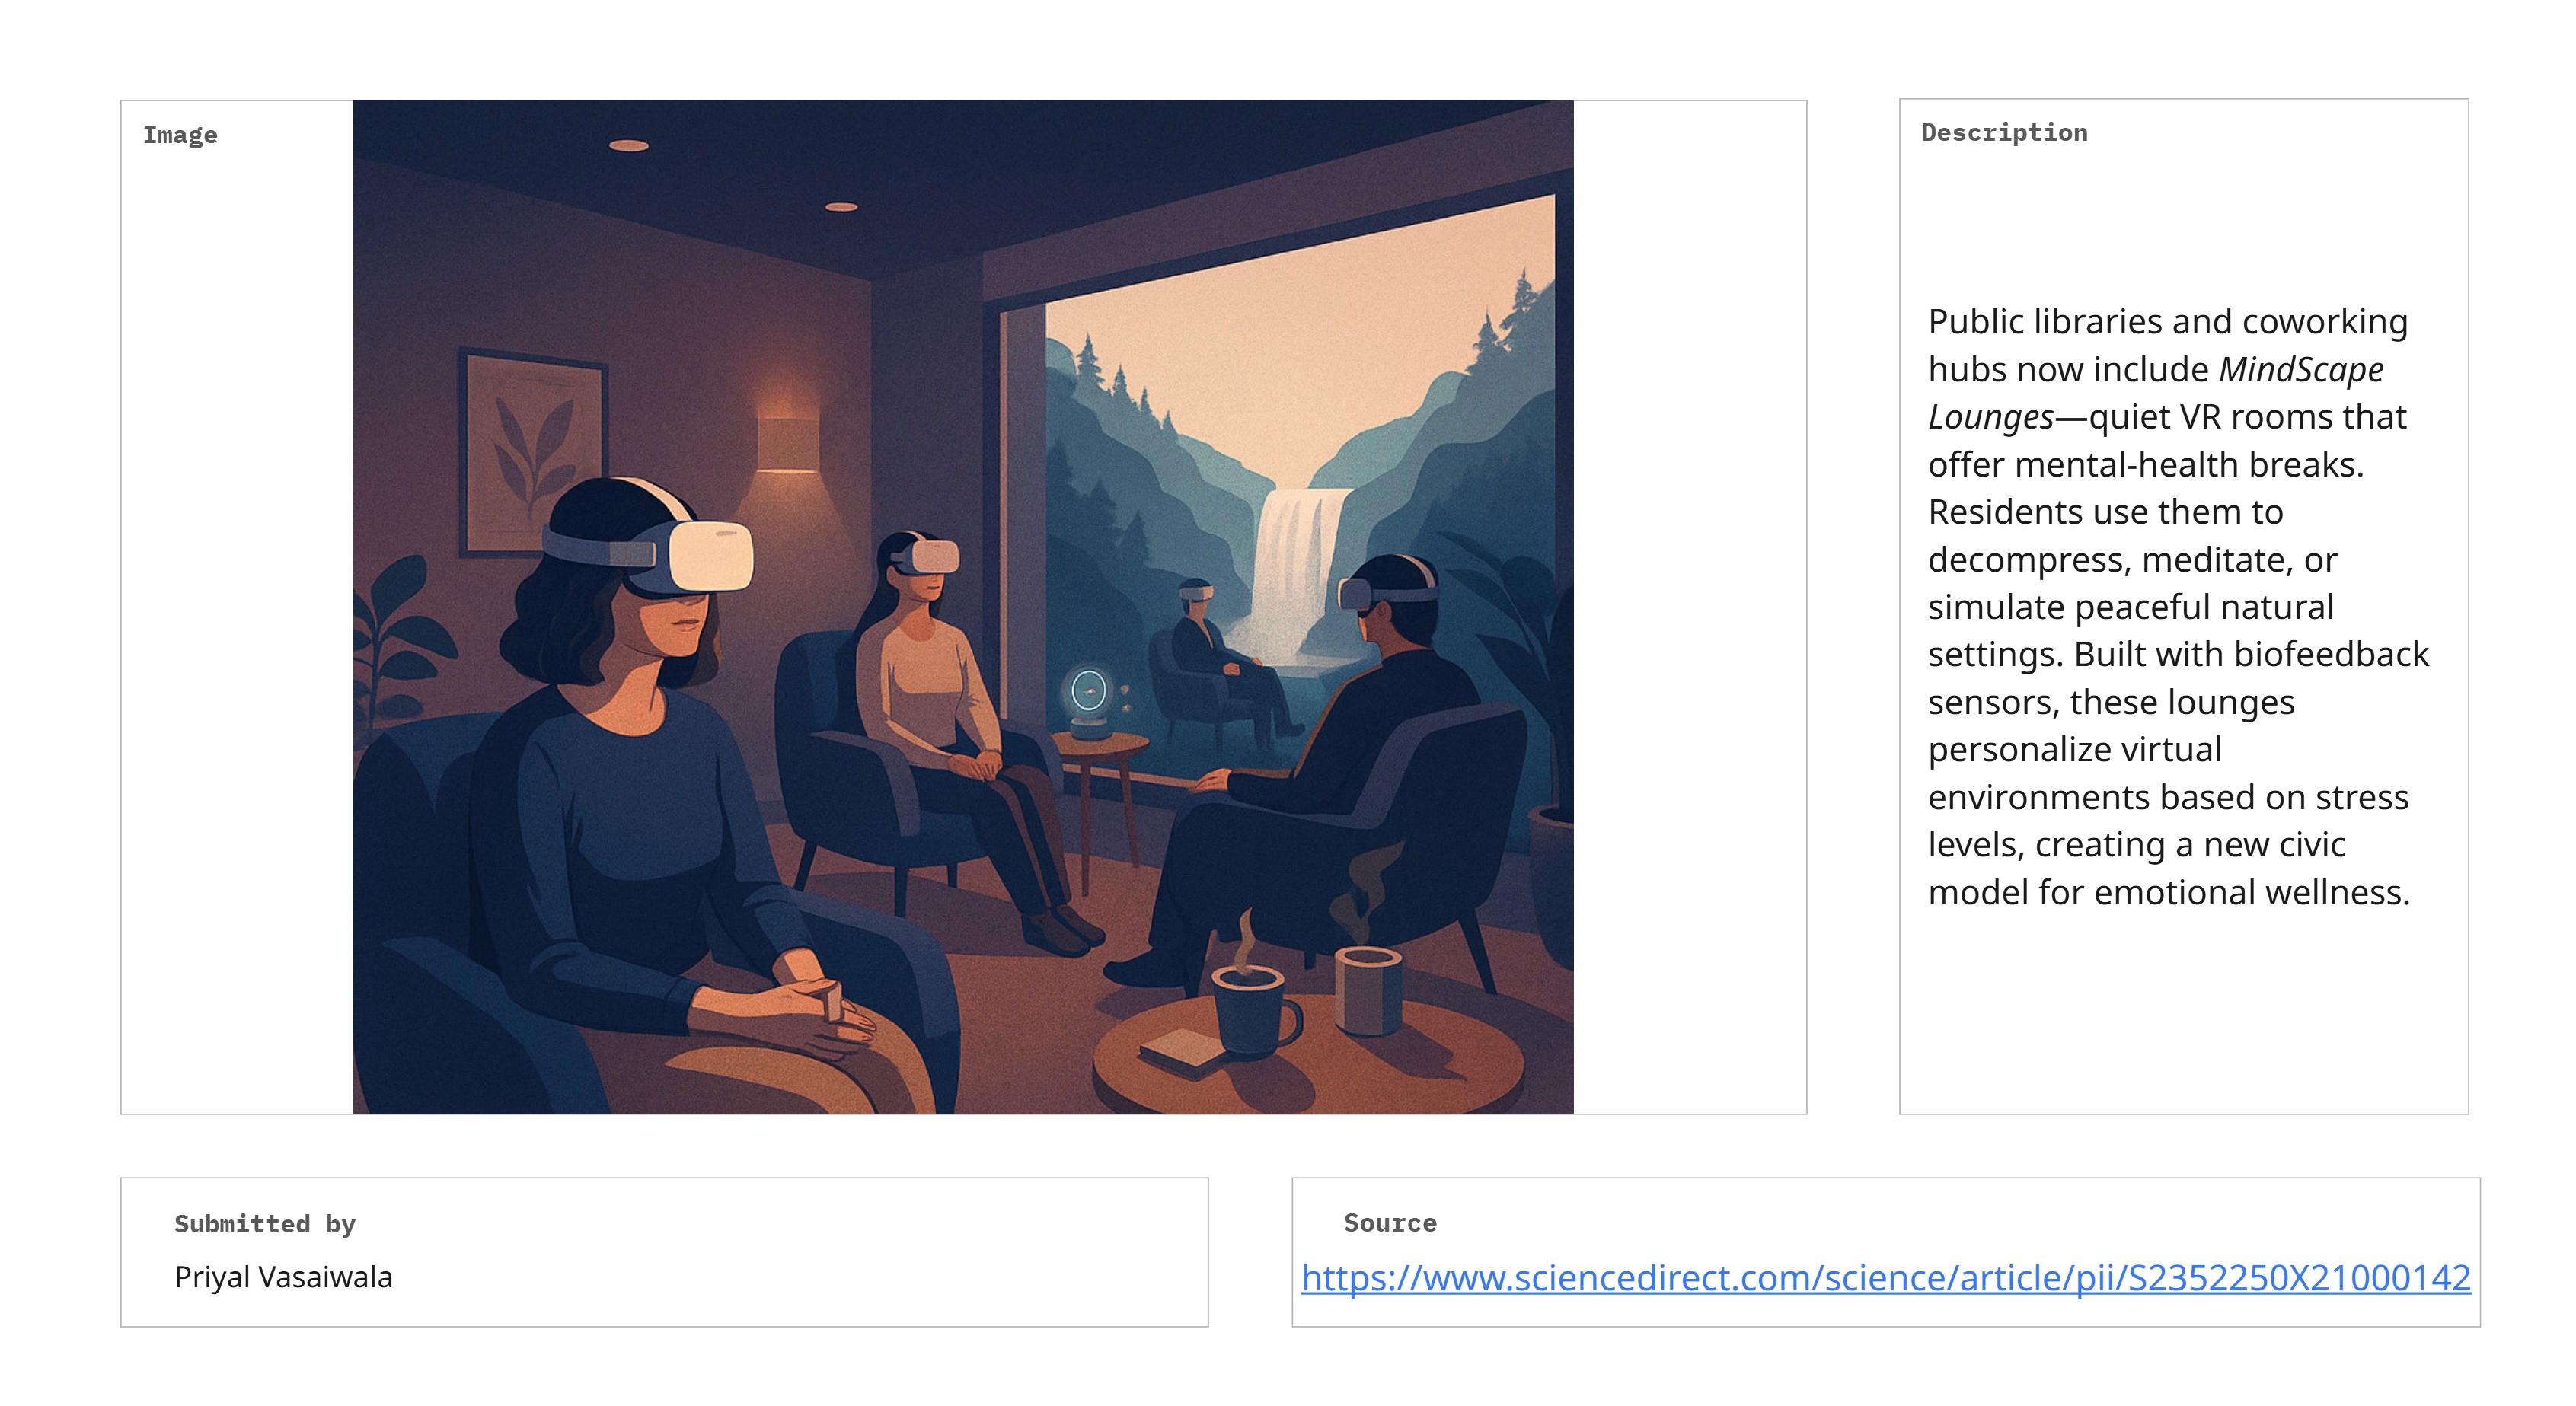This screenshot has height=1406, width=2576.
Task: Click the "Description" field label
Action: coord(2004,132)
